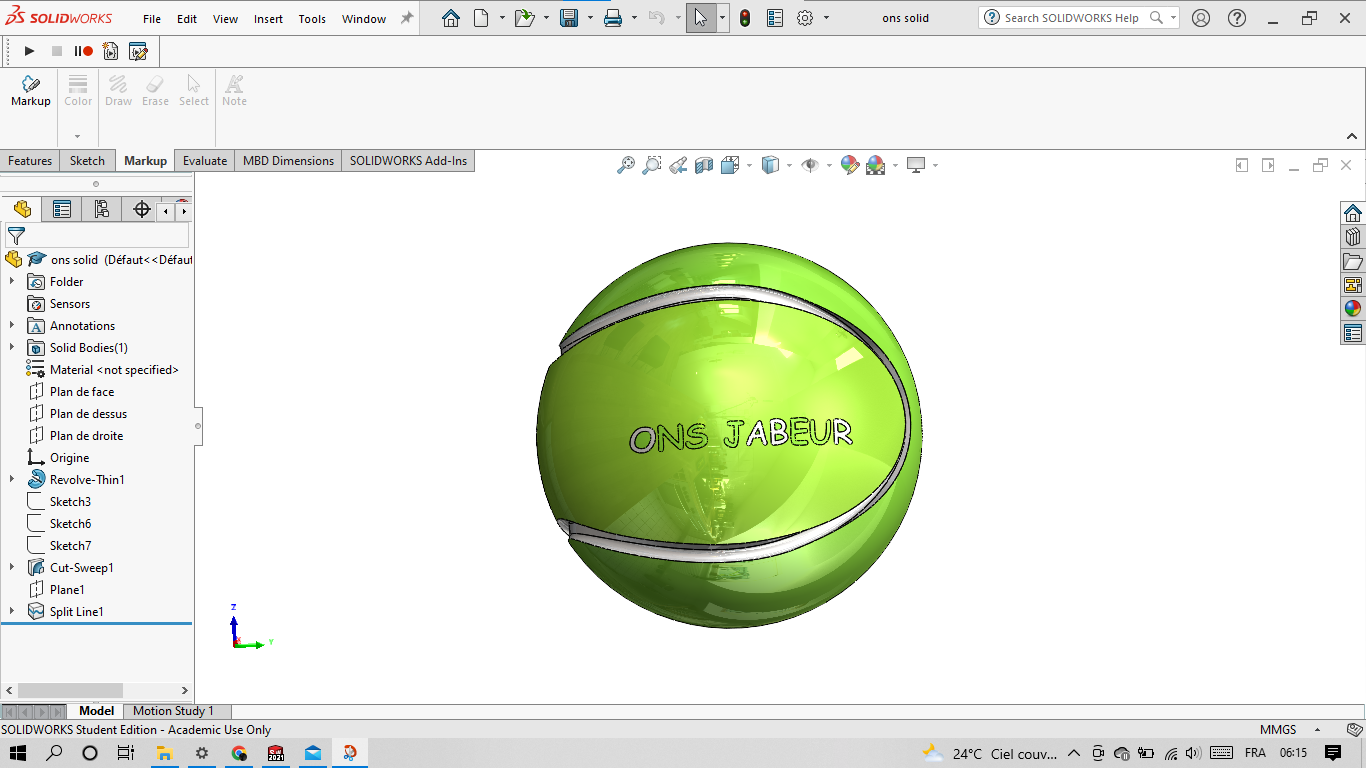Image resolution: width=1366 pixels, height=768 pixels.
Task: Expand the Annotations tree node
Action: coord(12,326)
